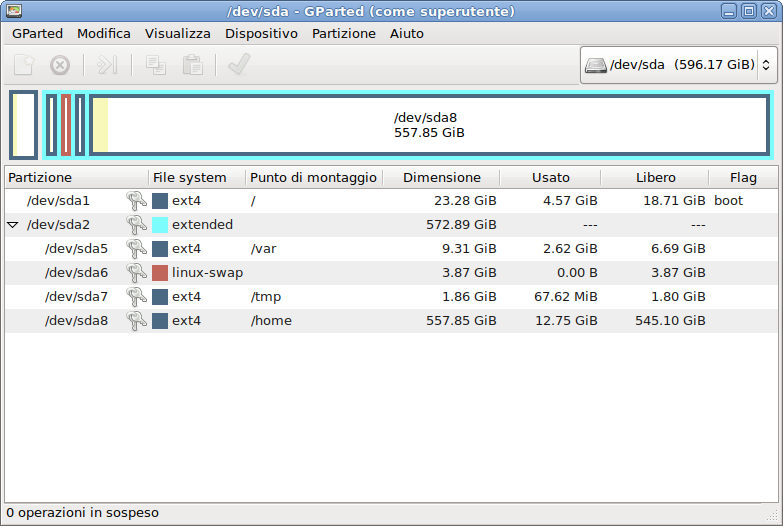Click the Dimensione column header
This screenshot has height=526, width=783.
[441, 178]
